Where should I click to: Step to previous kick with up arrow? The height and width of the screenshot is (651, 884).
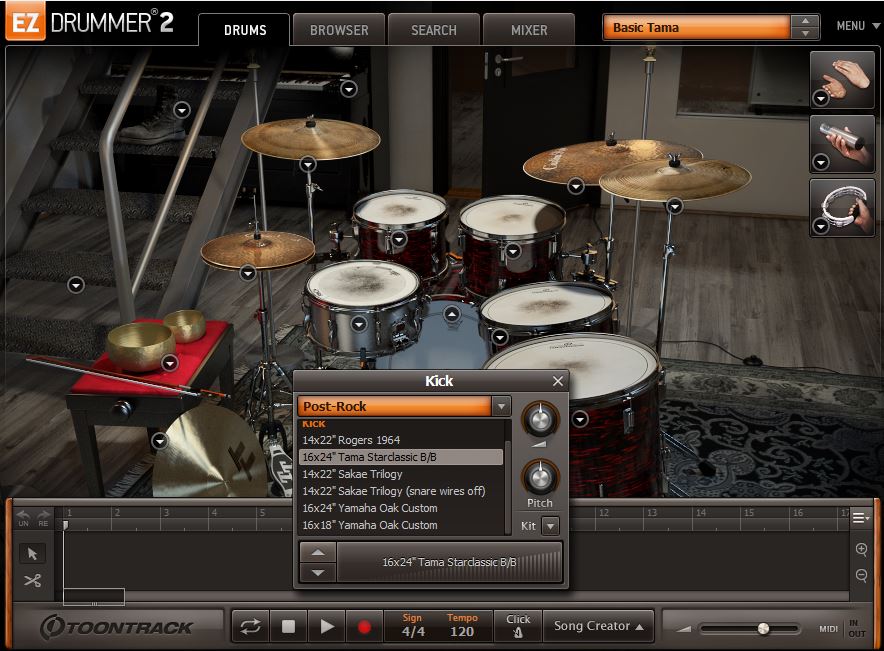pyautogui.click(x=318, y=552)
